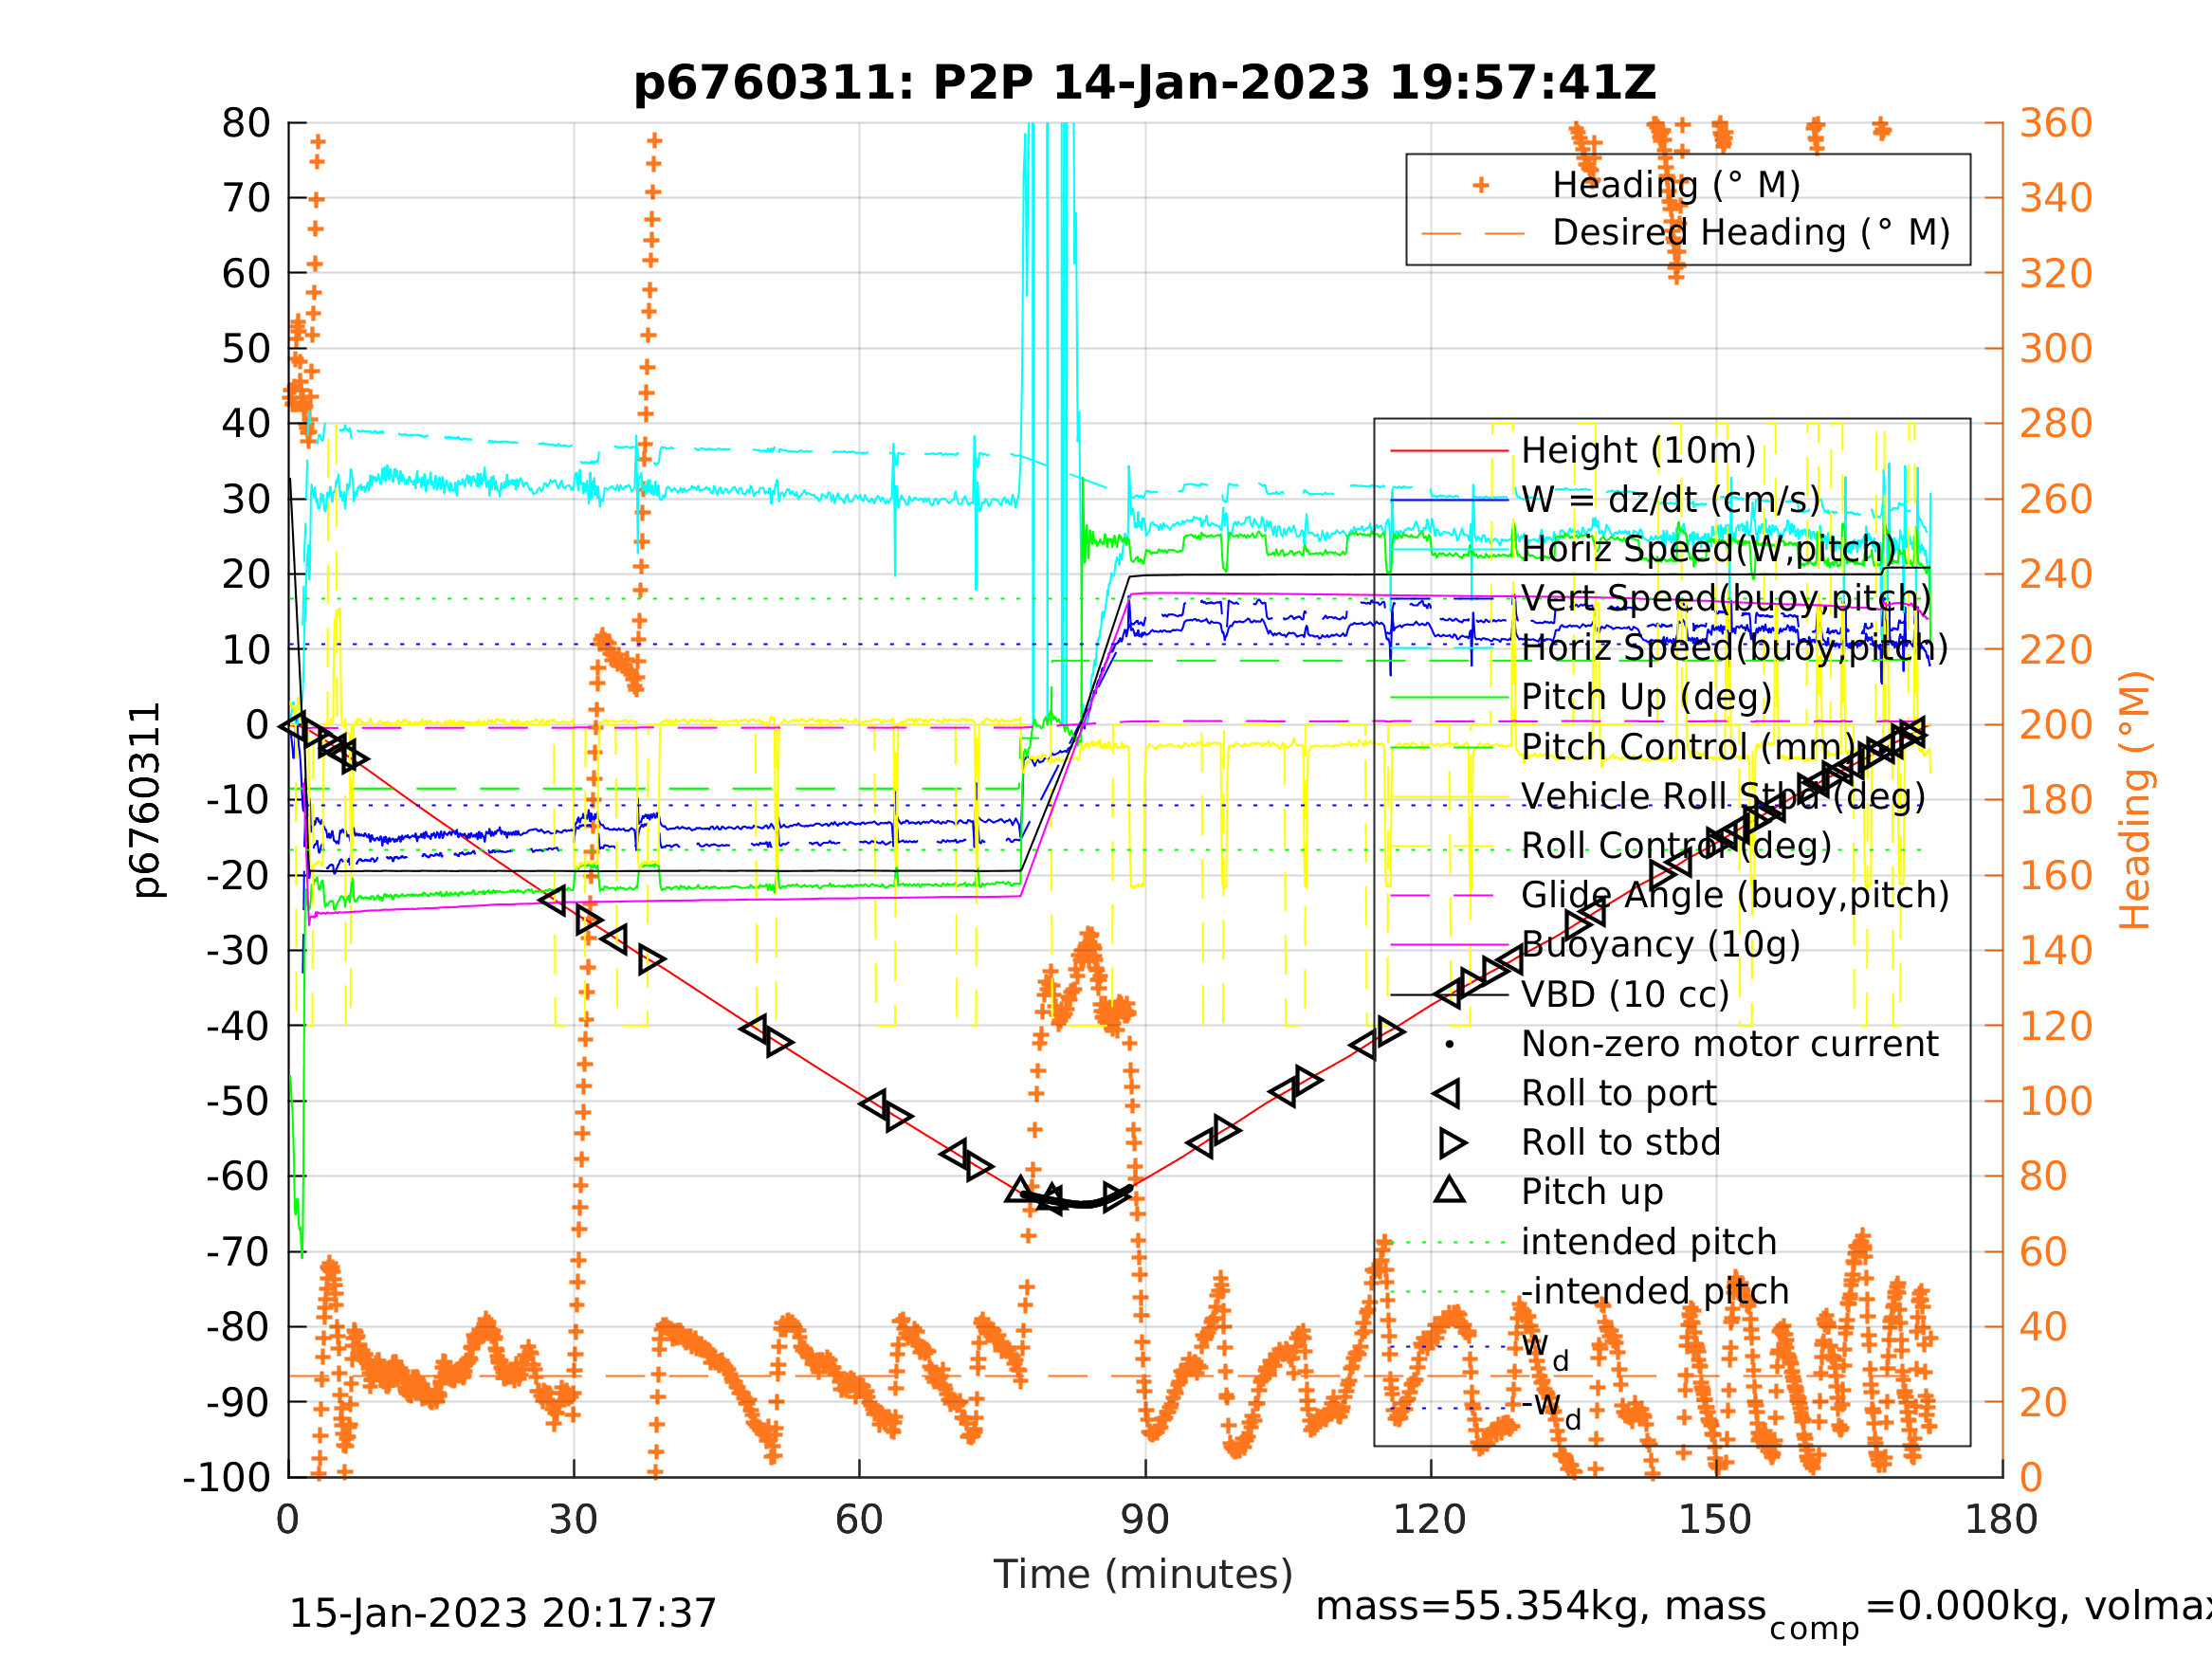Click the 'Glide Angle (buoy,pitch)' legend label
This screenshot has height=1659, width=2212.
[1735, 895]
